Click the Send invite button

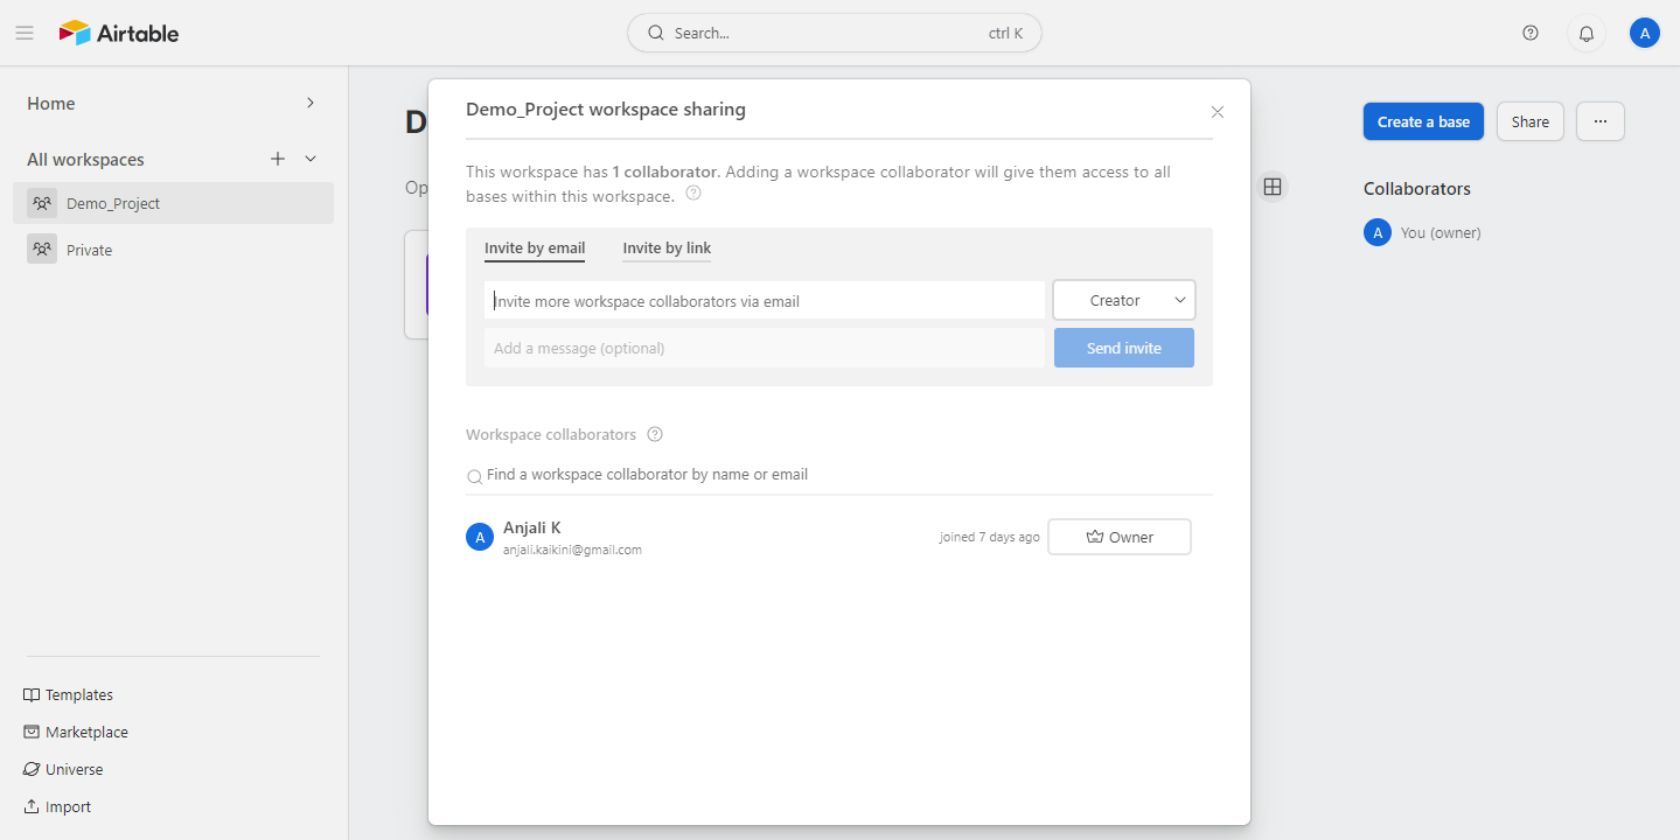click(1123, 348)
